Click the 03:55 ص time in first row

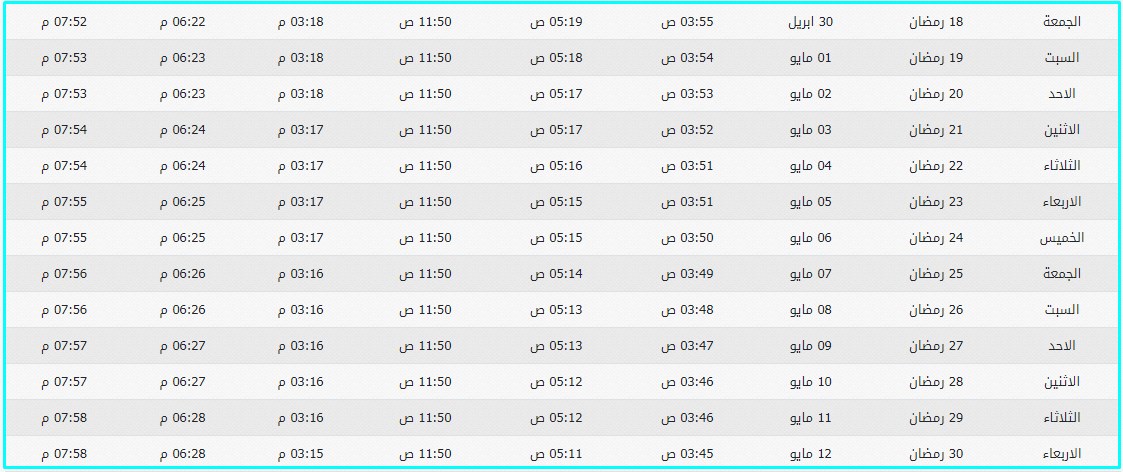point(686,21)
